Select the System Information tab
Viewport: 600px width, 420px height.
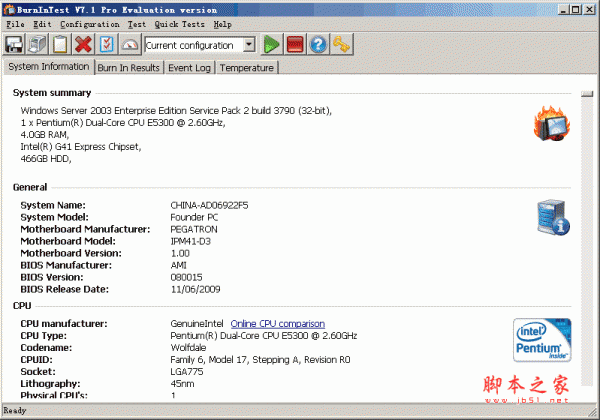coord(49,67)
